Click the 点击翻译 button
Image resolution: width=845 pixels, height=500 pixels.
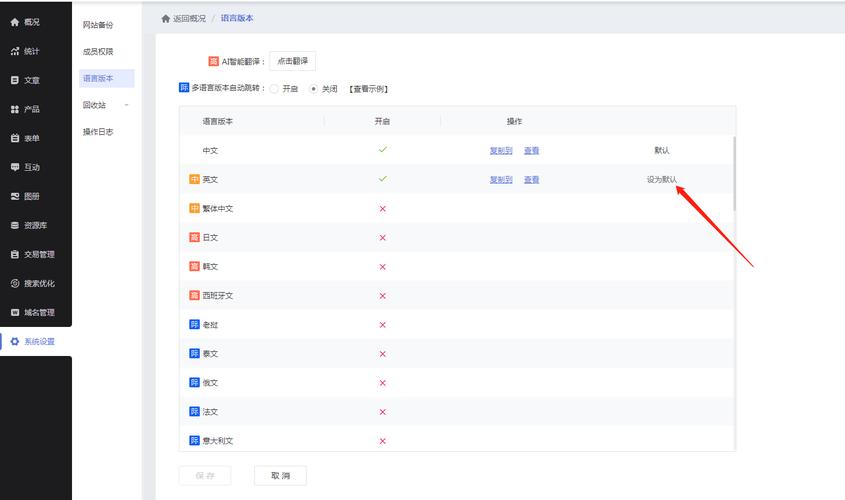click(292, 61)
